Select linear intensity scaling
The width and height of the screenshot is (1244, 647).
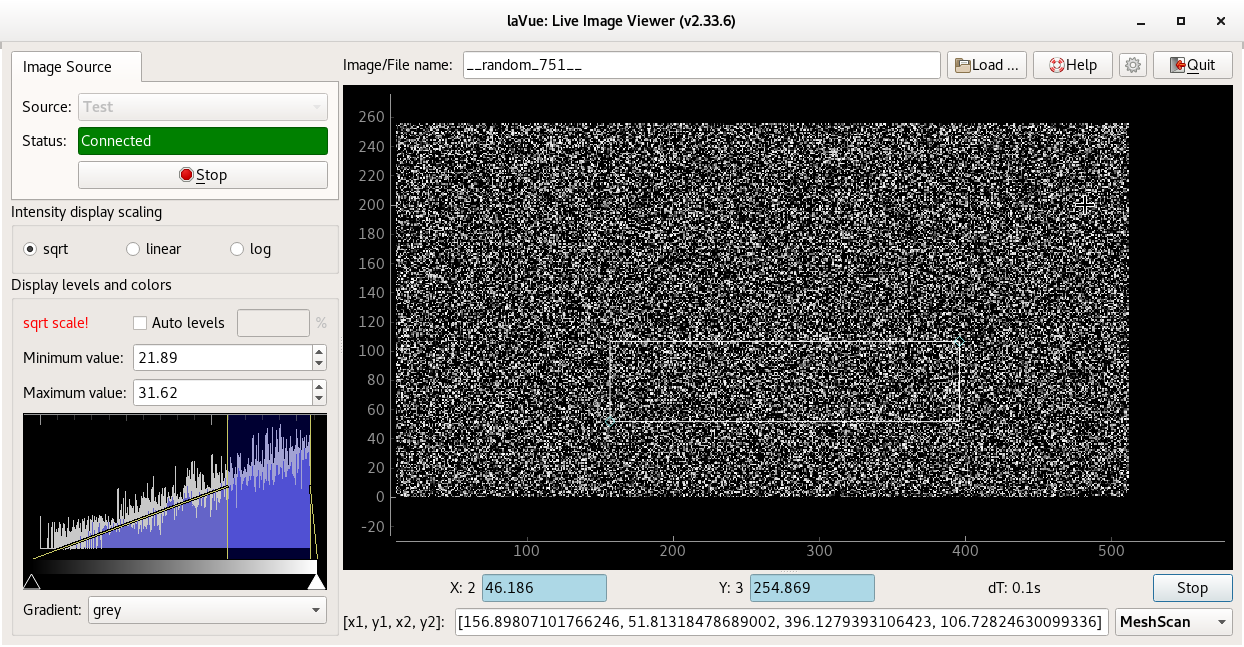click(x=133, y=249)
